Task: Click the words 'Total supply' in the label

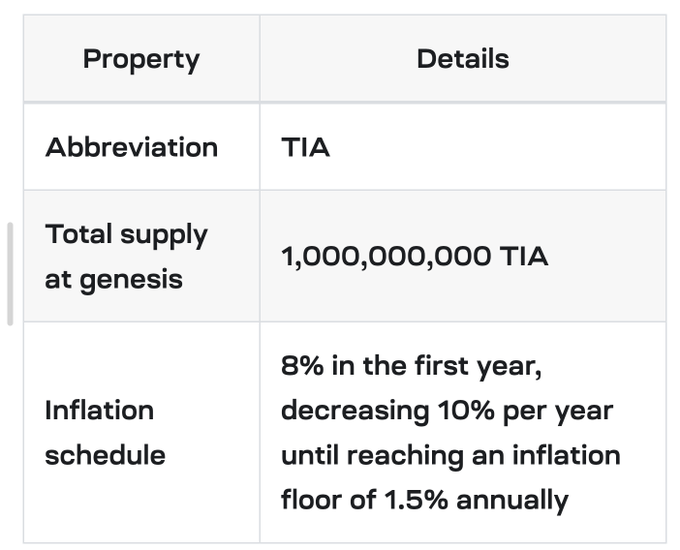Action: click(126, 235)
